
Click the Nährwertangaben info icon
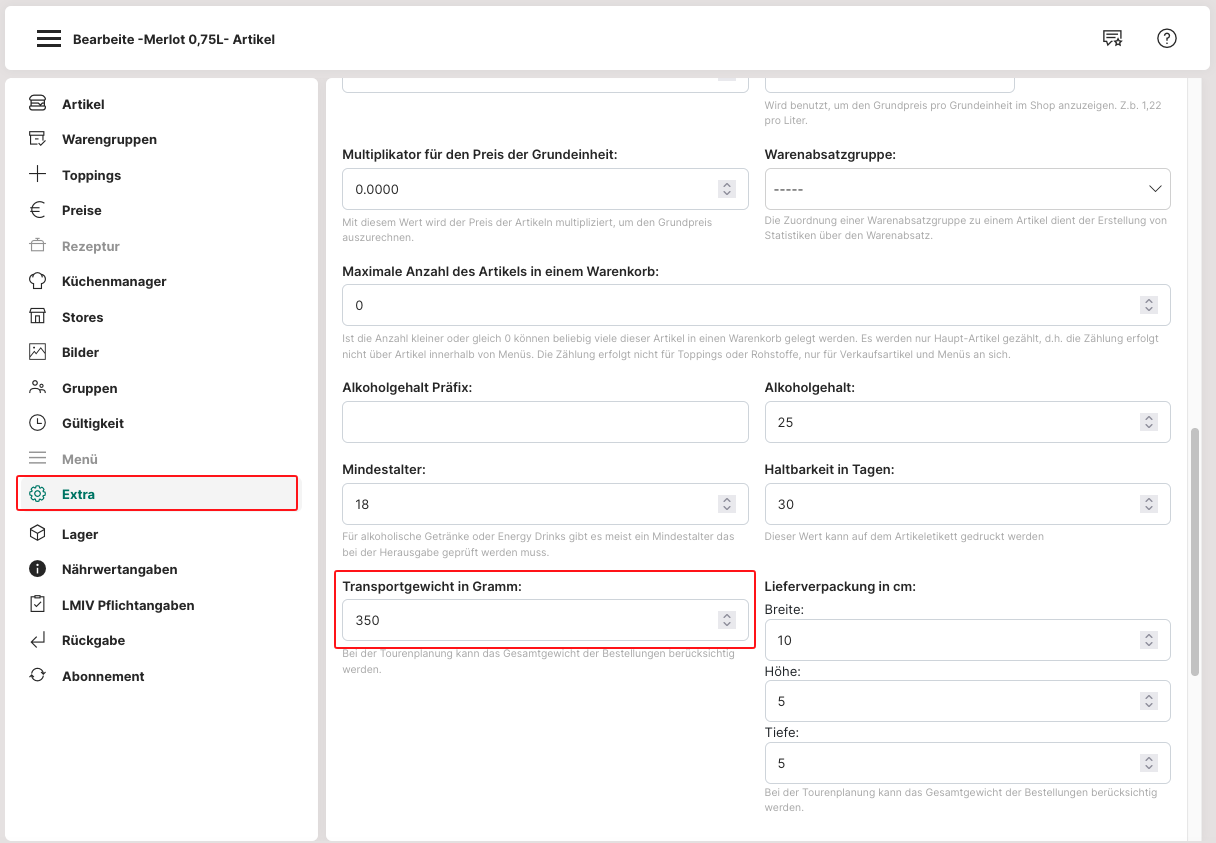click(38, 569)
